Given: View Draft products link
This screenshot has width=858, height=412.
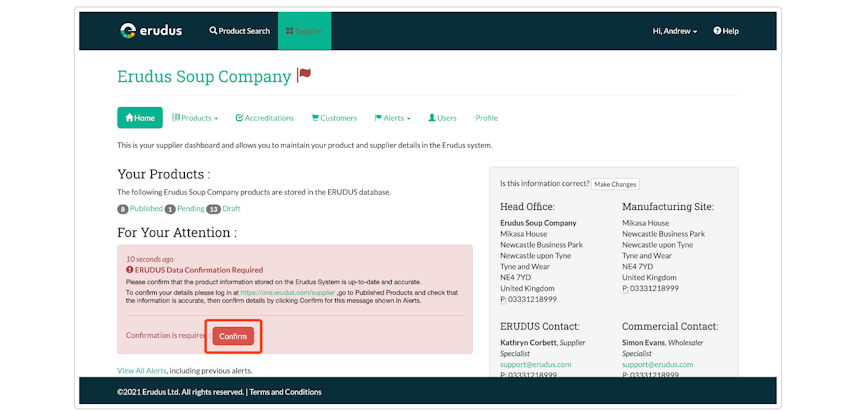Looking at the screenshot, I should coord(231,208).
